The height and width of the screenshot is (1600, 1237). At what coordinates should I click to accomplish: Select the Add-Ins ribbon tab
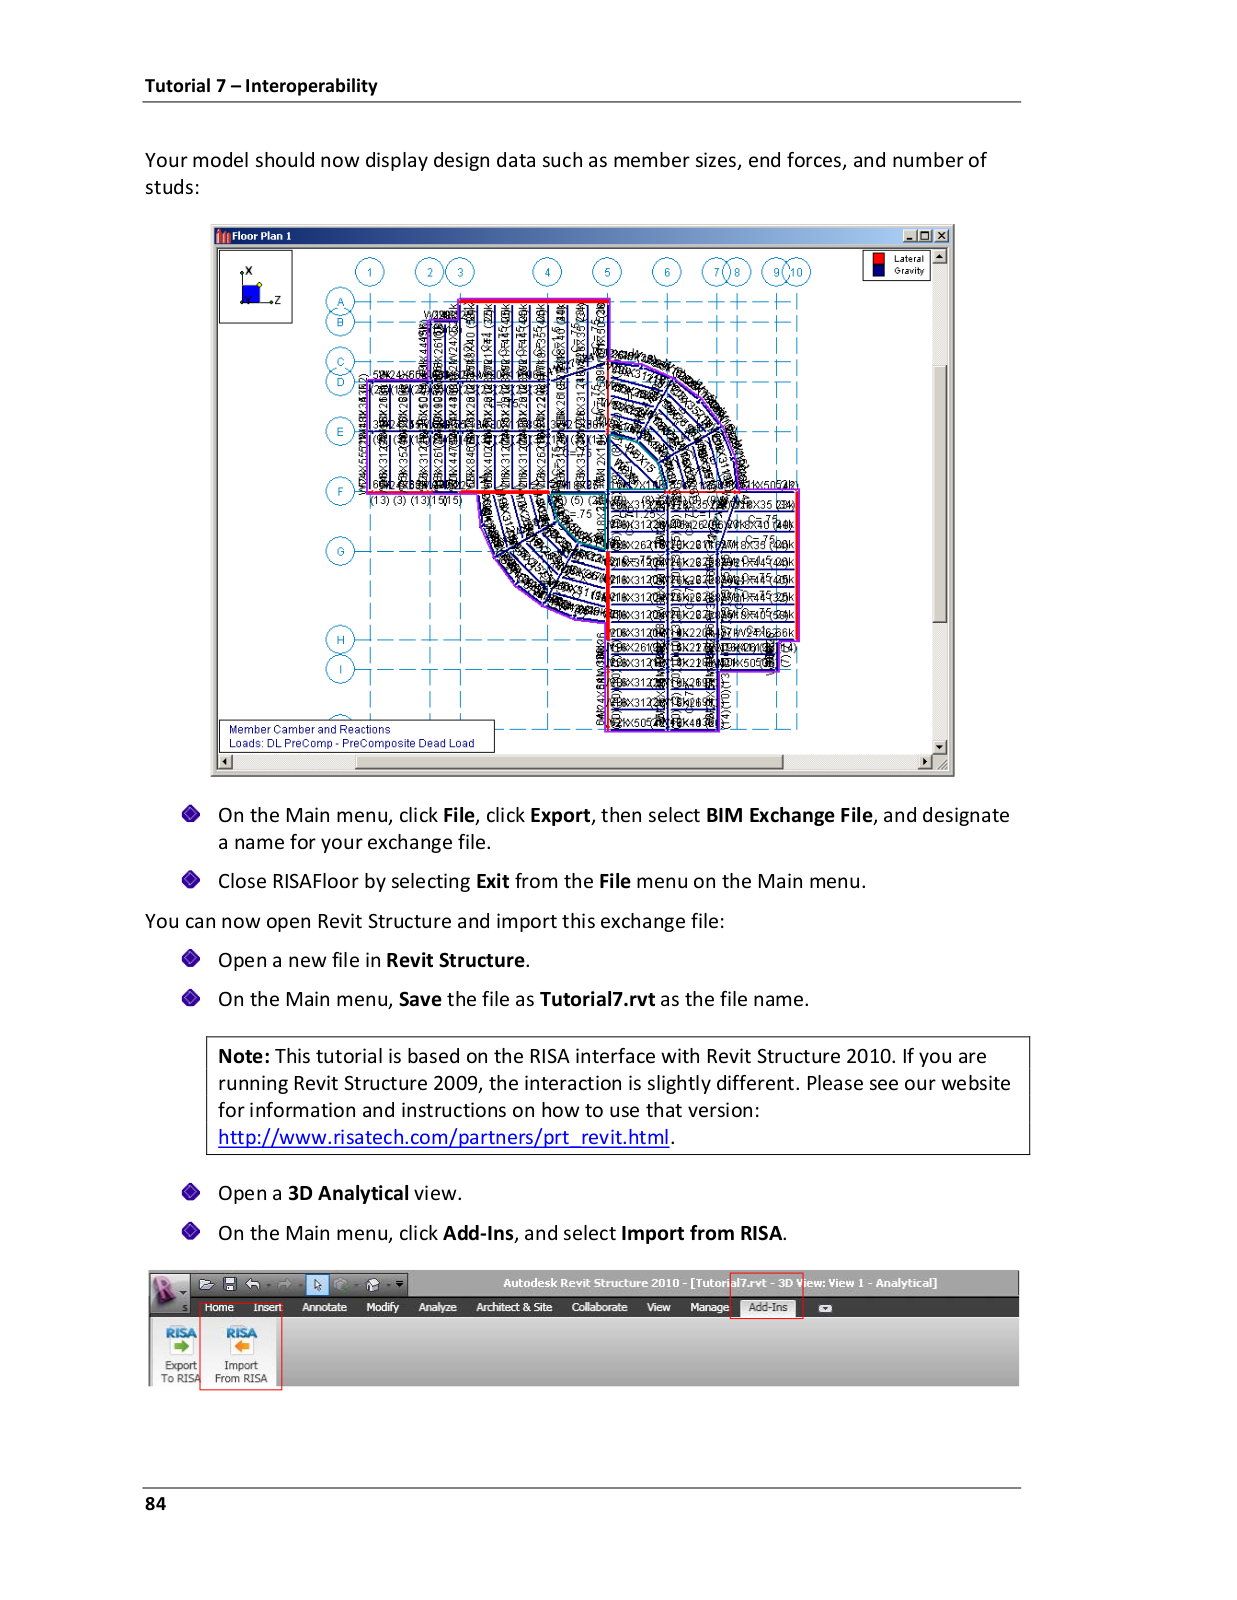point(768,1307)
